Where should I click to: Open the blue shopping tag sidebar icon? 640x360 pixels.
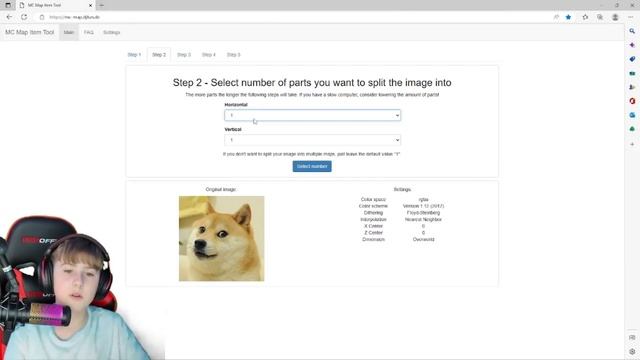632,59
